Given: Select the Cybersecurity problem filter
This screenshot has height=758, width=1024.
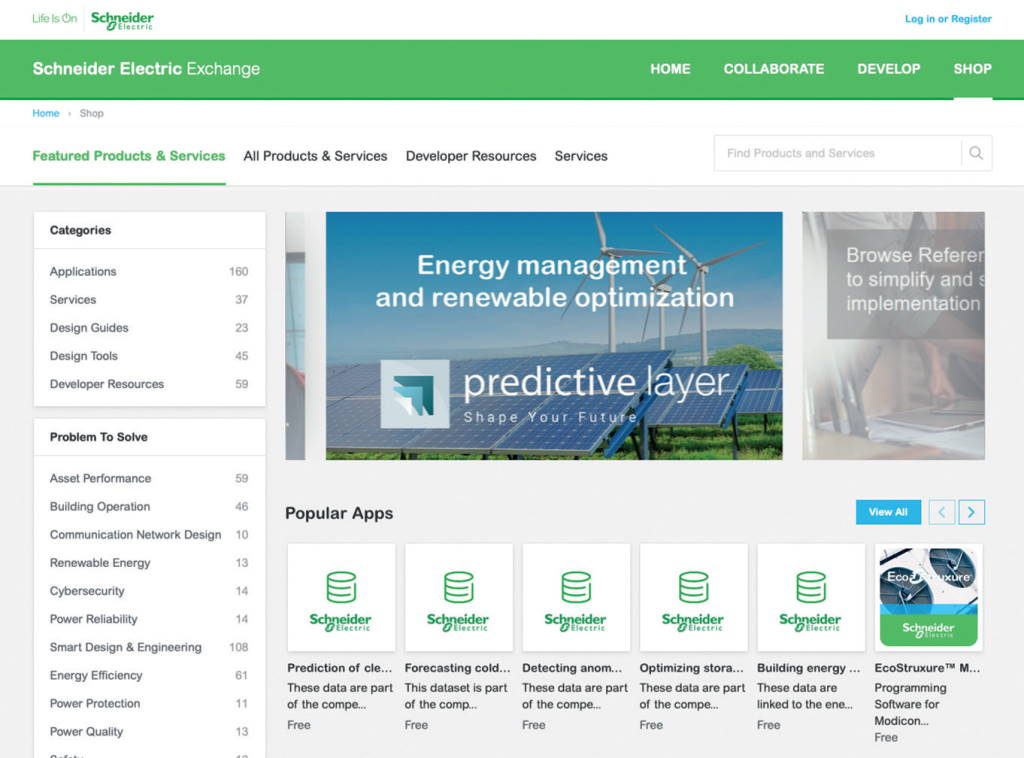Looking at the screenshot, I should (x=87, y=591).
